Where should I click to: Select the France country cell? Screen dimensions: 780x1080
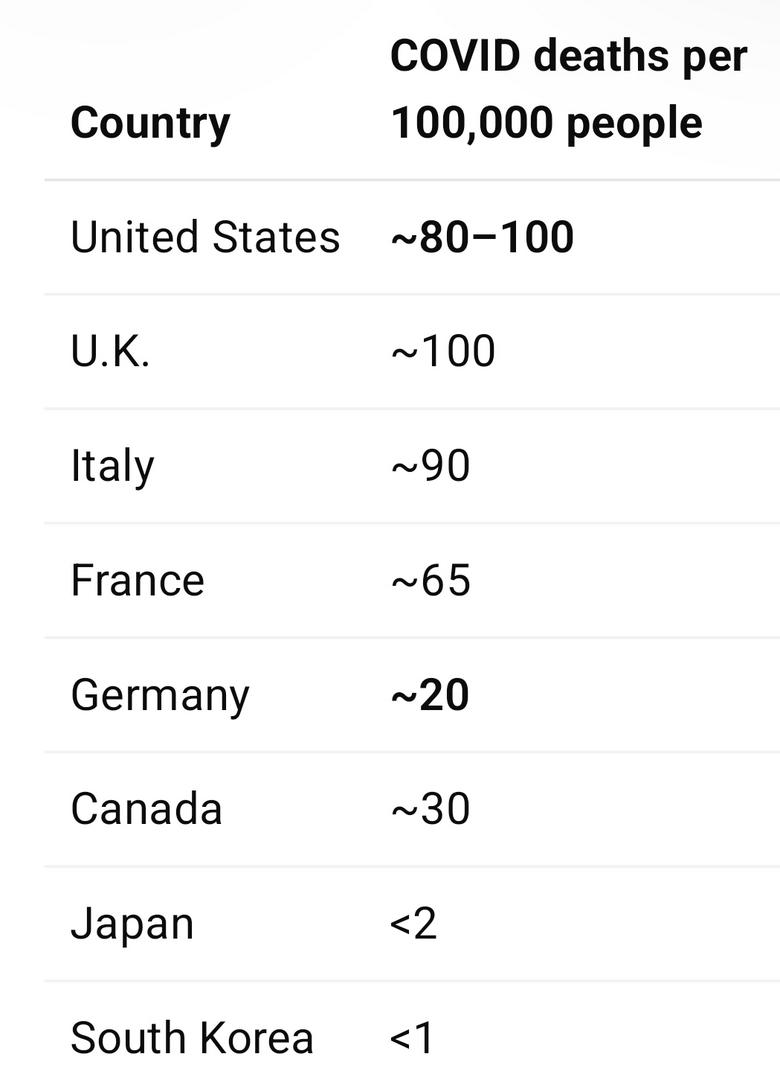point(137,580)
